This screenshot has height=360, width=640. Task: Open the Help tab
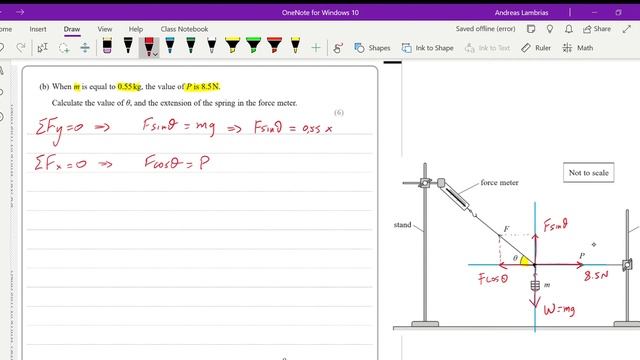click(x=136, y=29)
